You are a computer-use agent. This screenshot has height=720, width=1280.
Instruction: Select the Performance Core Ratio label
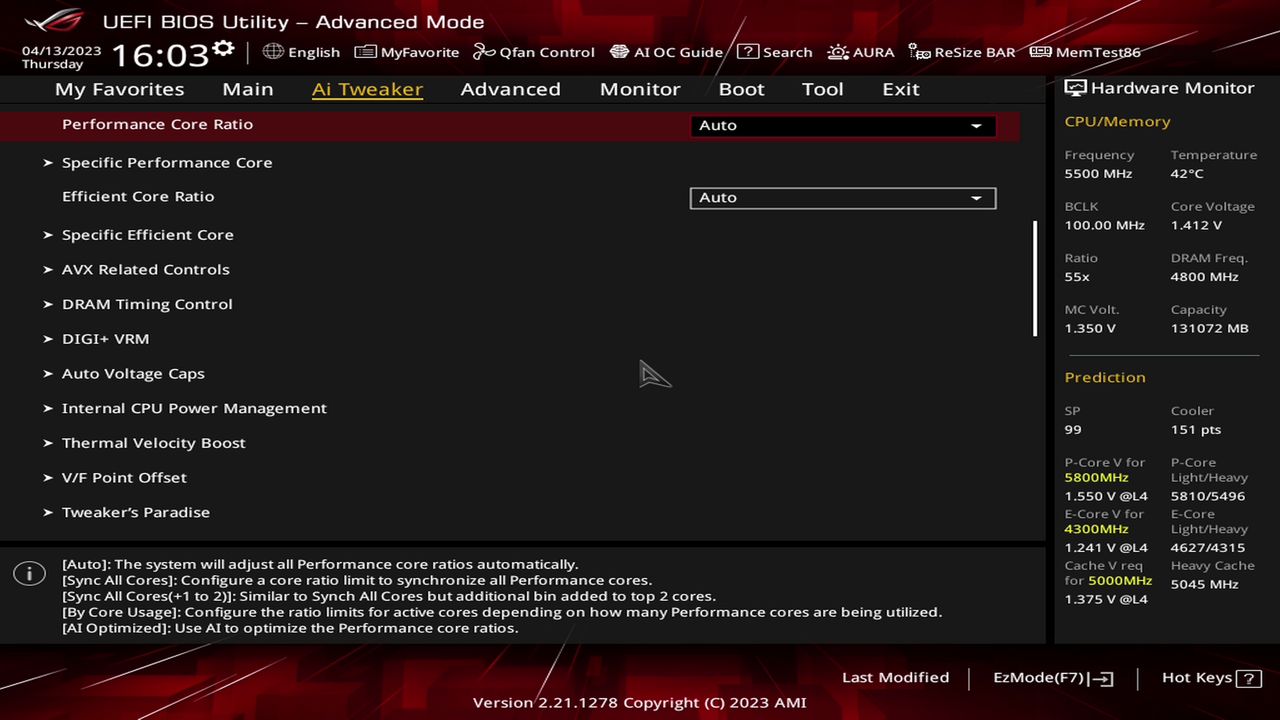[x=157, y=124]
